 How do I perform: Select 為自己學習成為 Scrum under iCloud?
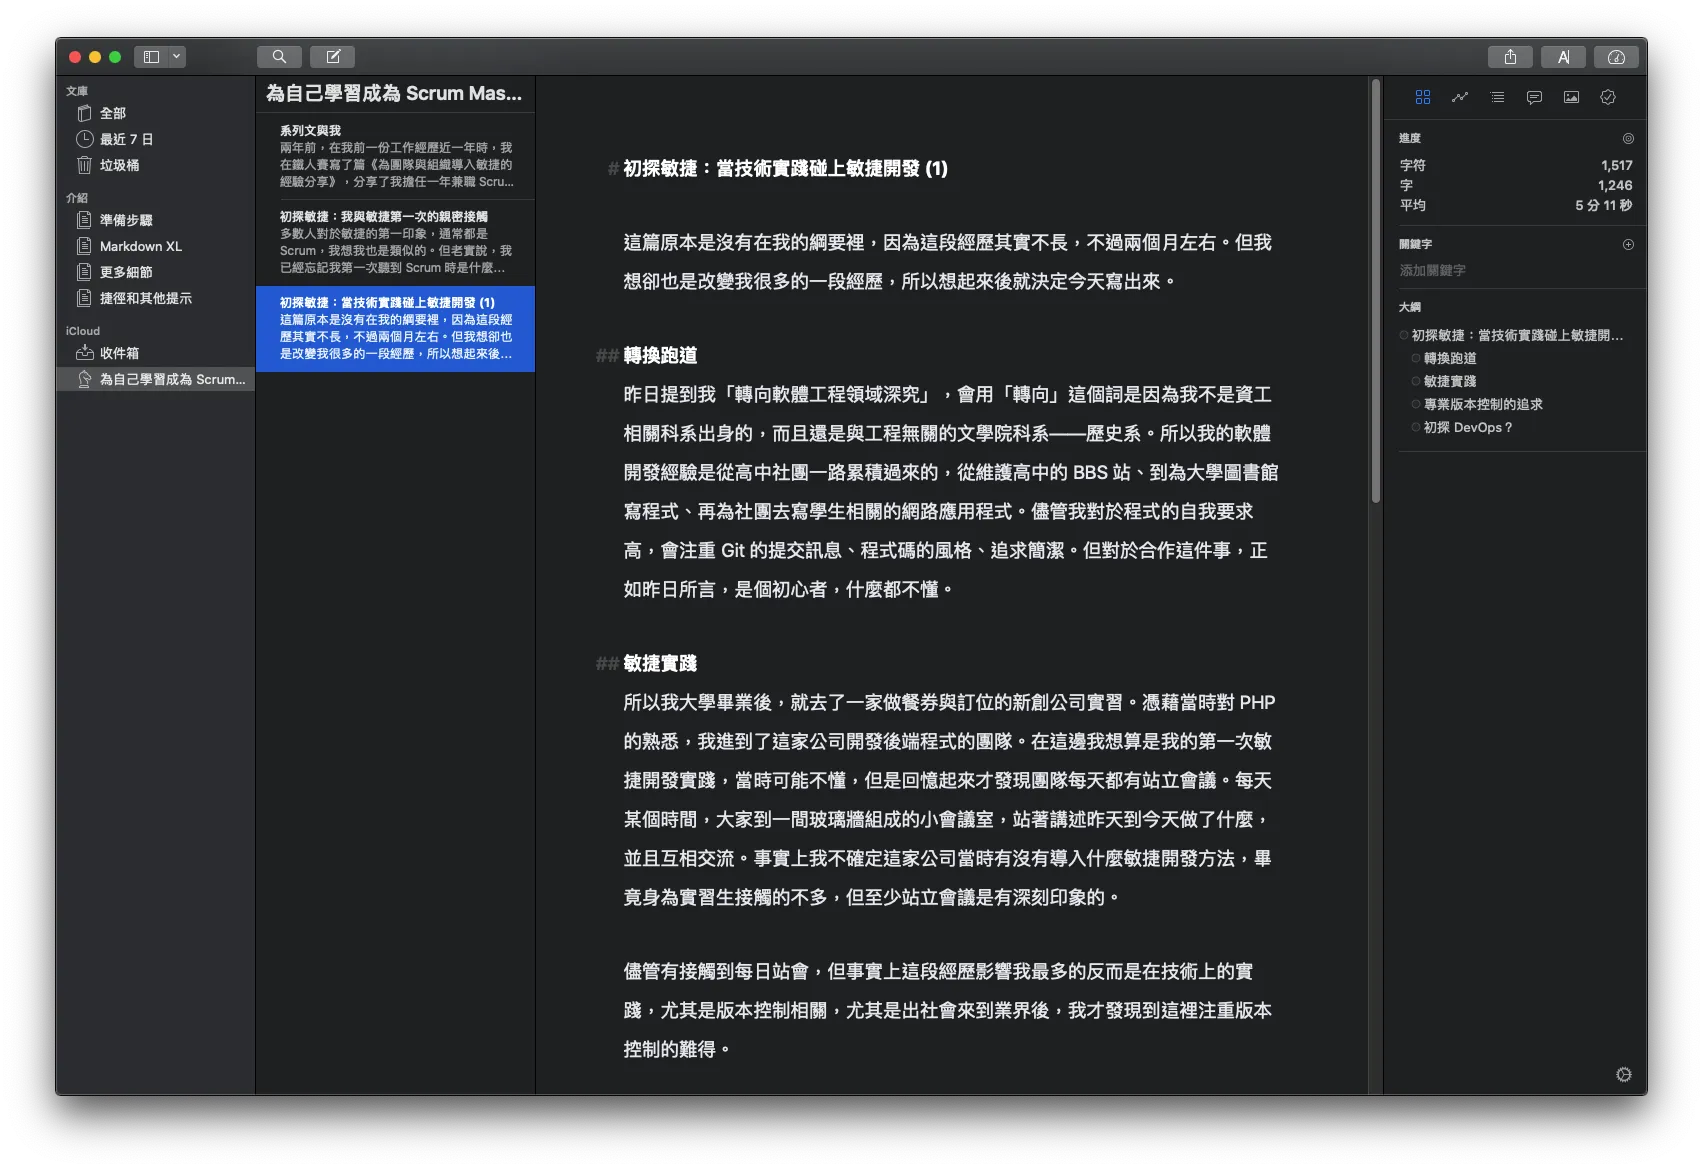click(x=160, y=379)
